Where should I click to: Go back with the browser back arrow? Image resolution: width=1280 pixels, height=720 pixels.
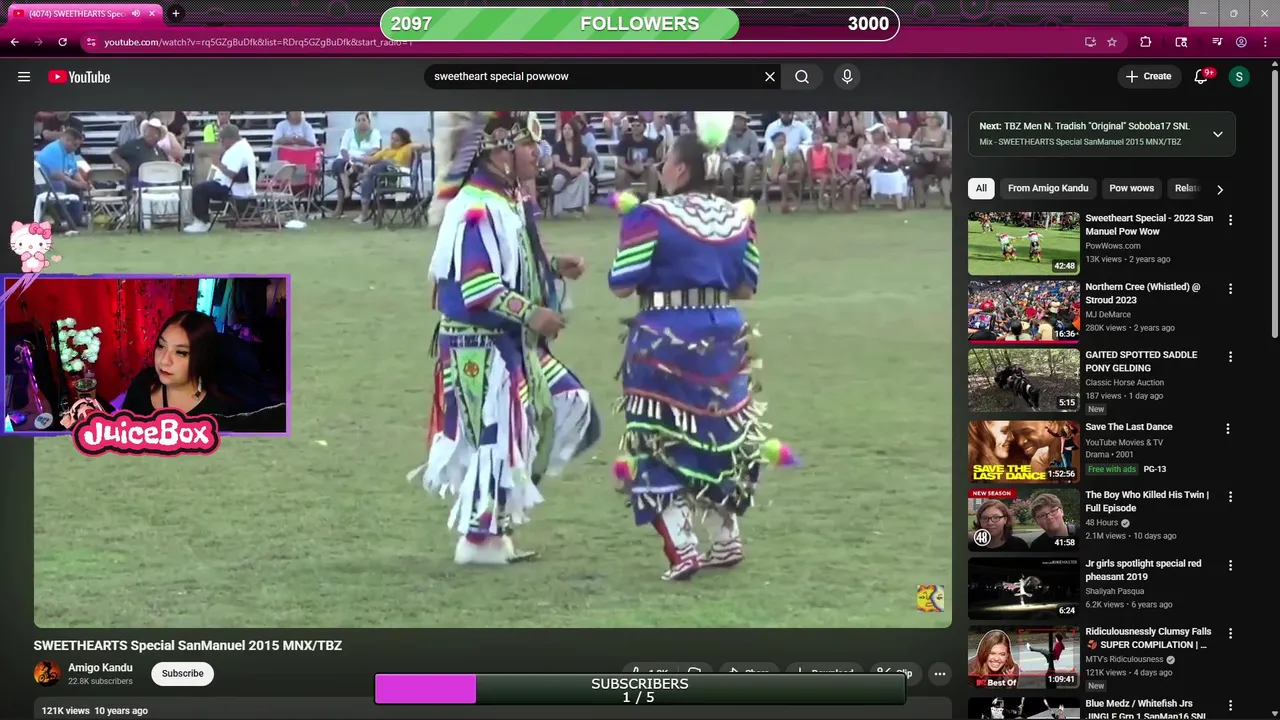tap(14, 42)
